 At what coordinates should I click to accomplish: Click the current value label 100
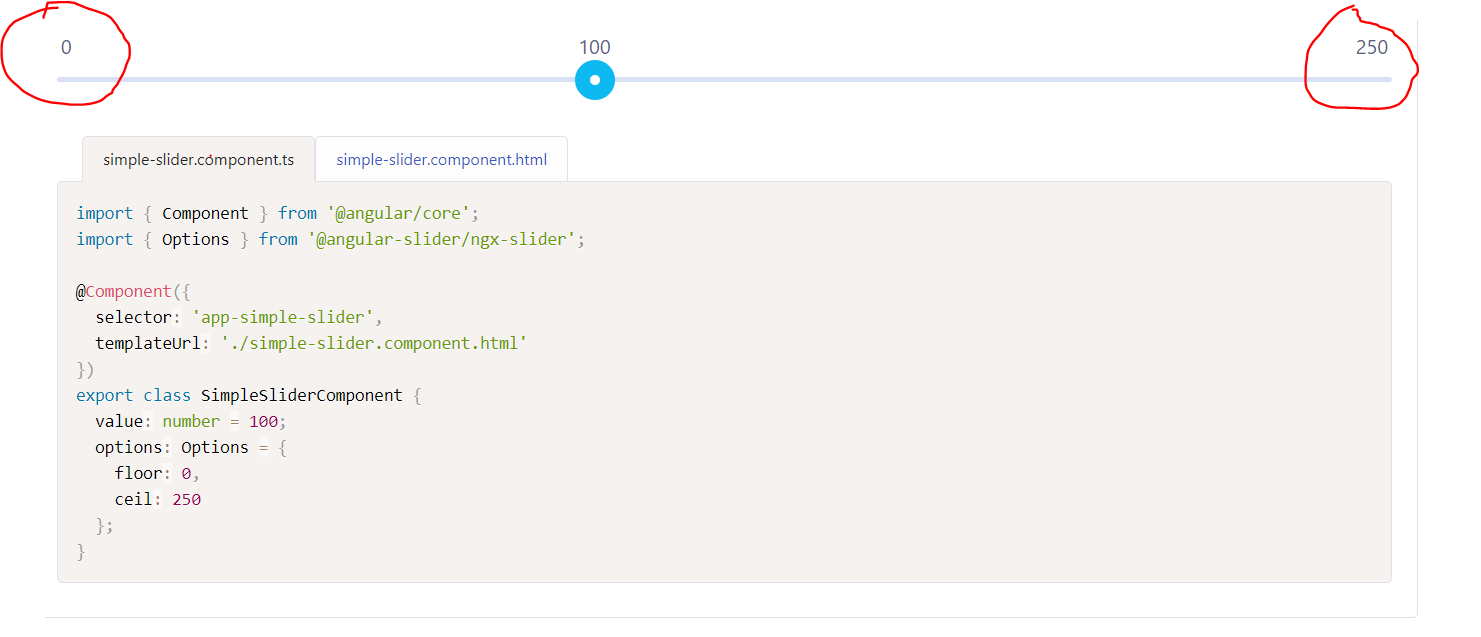[594, 46]
